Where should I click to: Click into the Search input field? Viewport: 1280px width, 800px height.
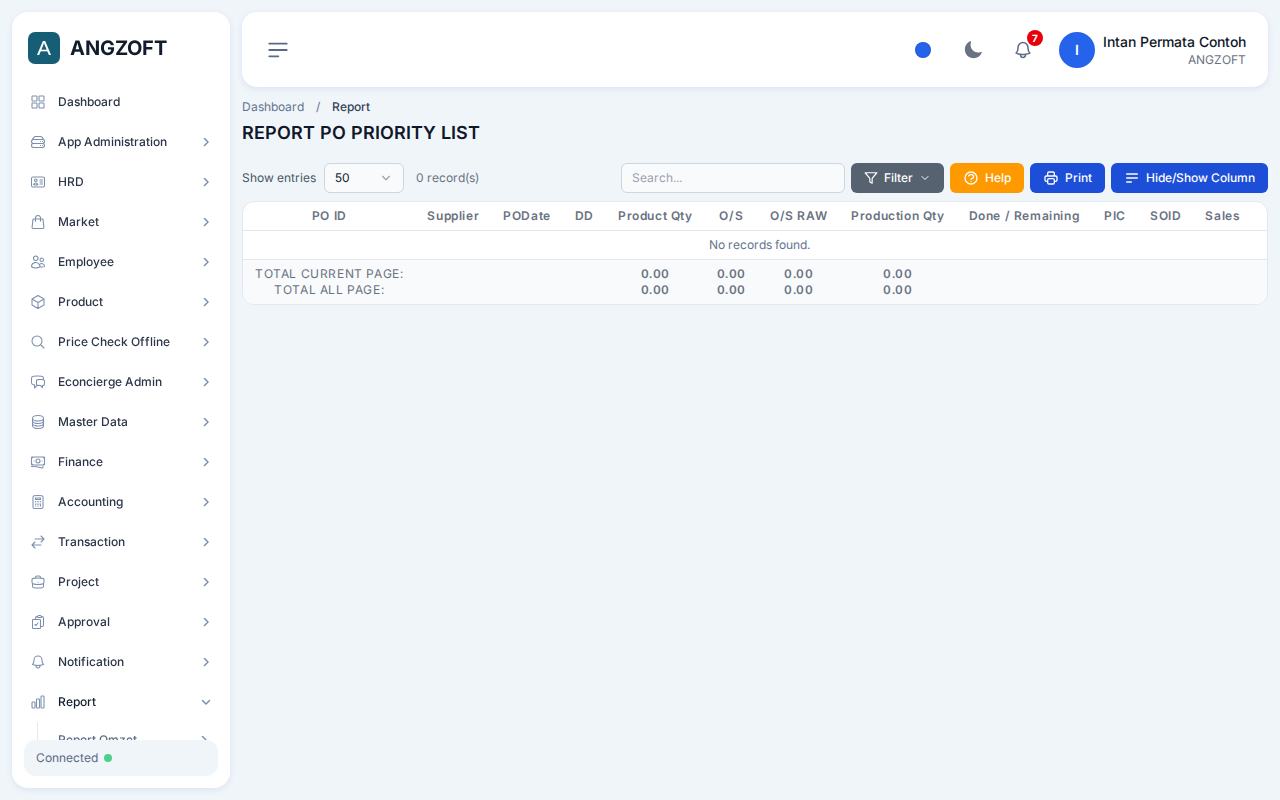733,178
